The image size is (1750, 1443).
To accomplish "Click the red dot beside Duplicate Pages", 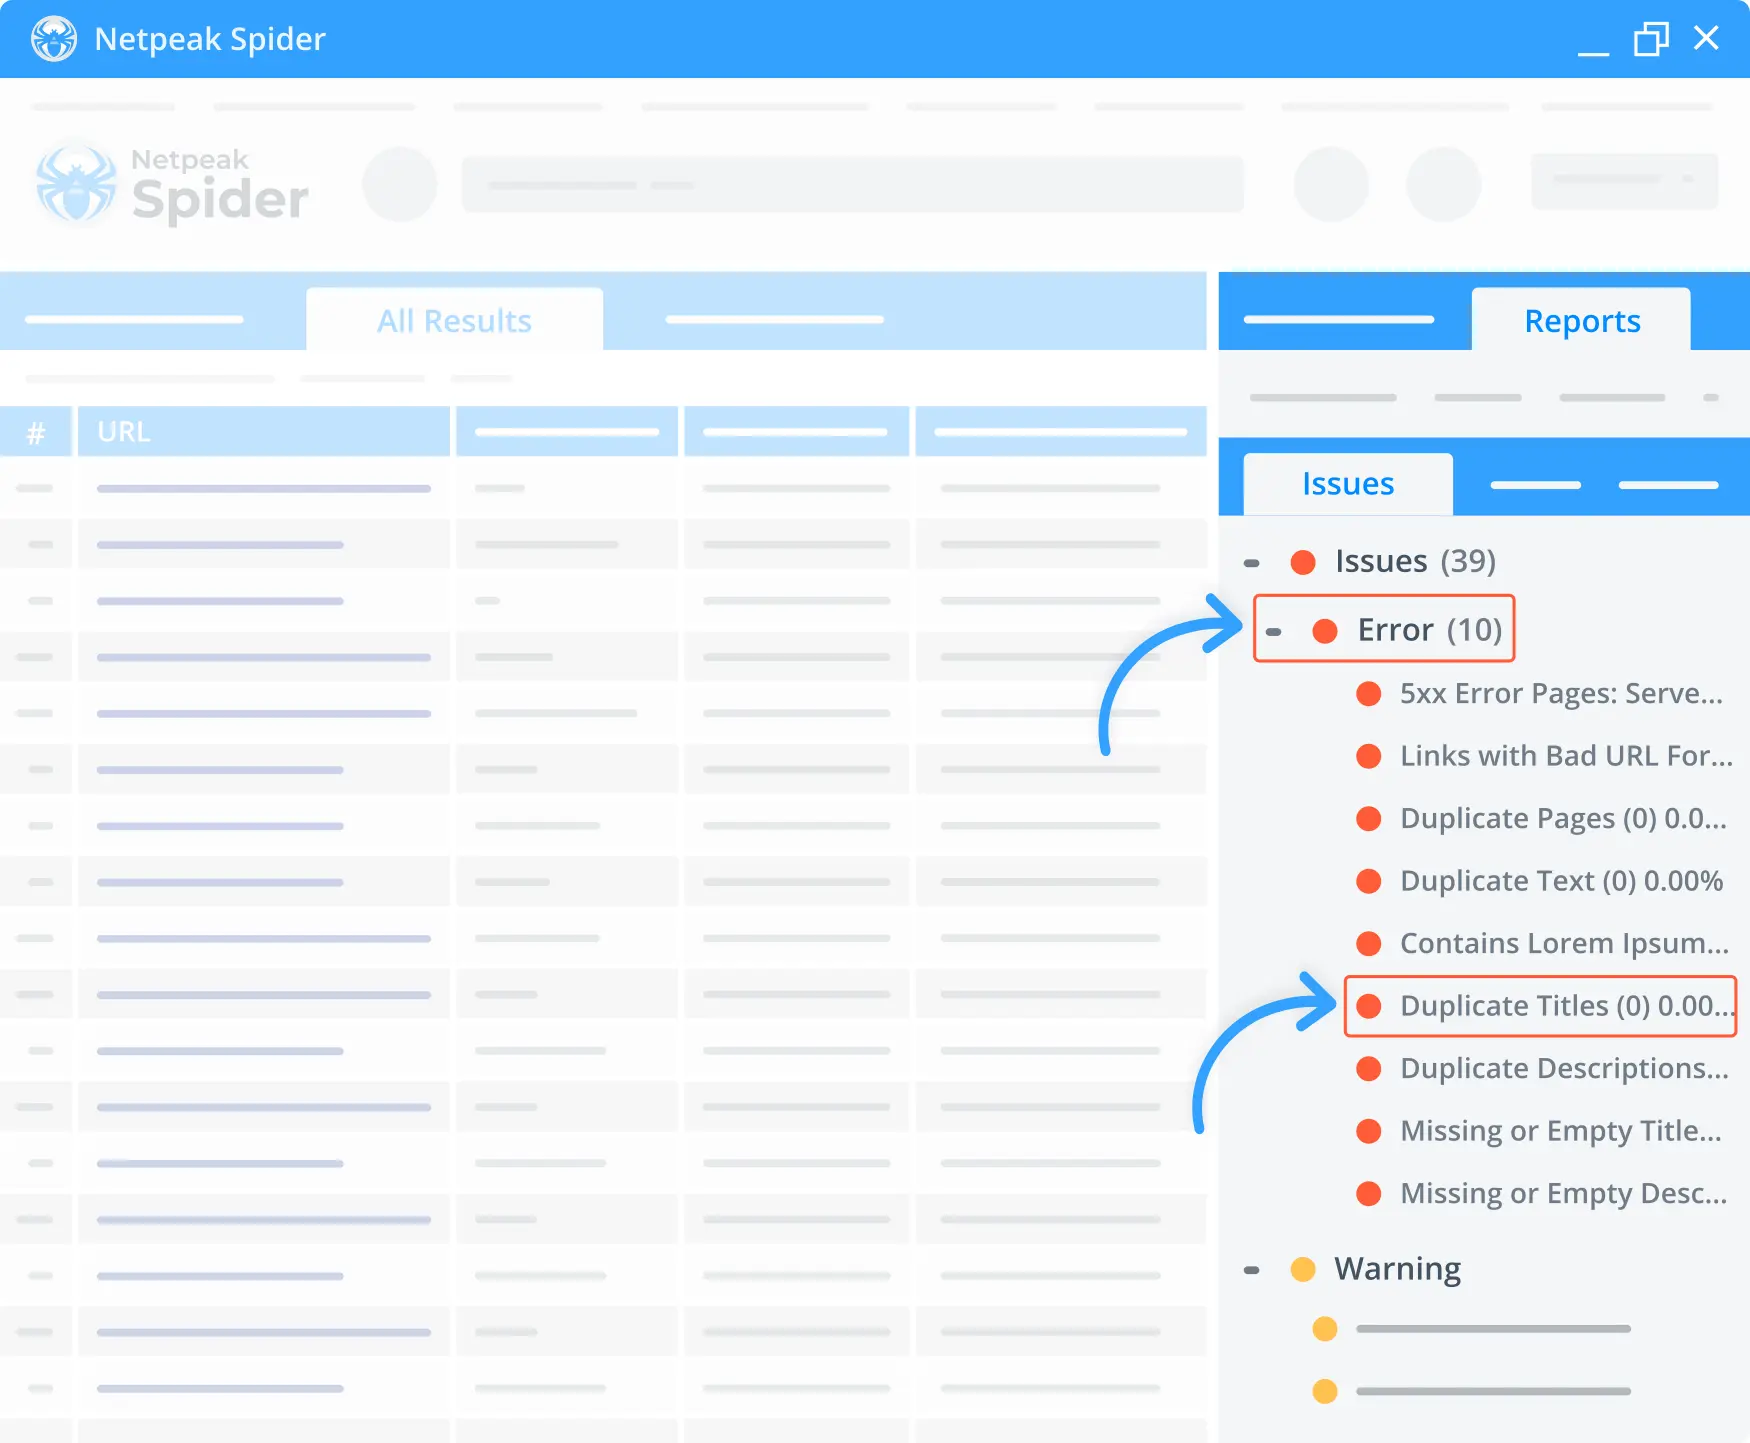I will pos(1368,818).
